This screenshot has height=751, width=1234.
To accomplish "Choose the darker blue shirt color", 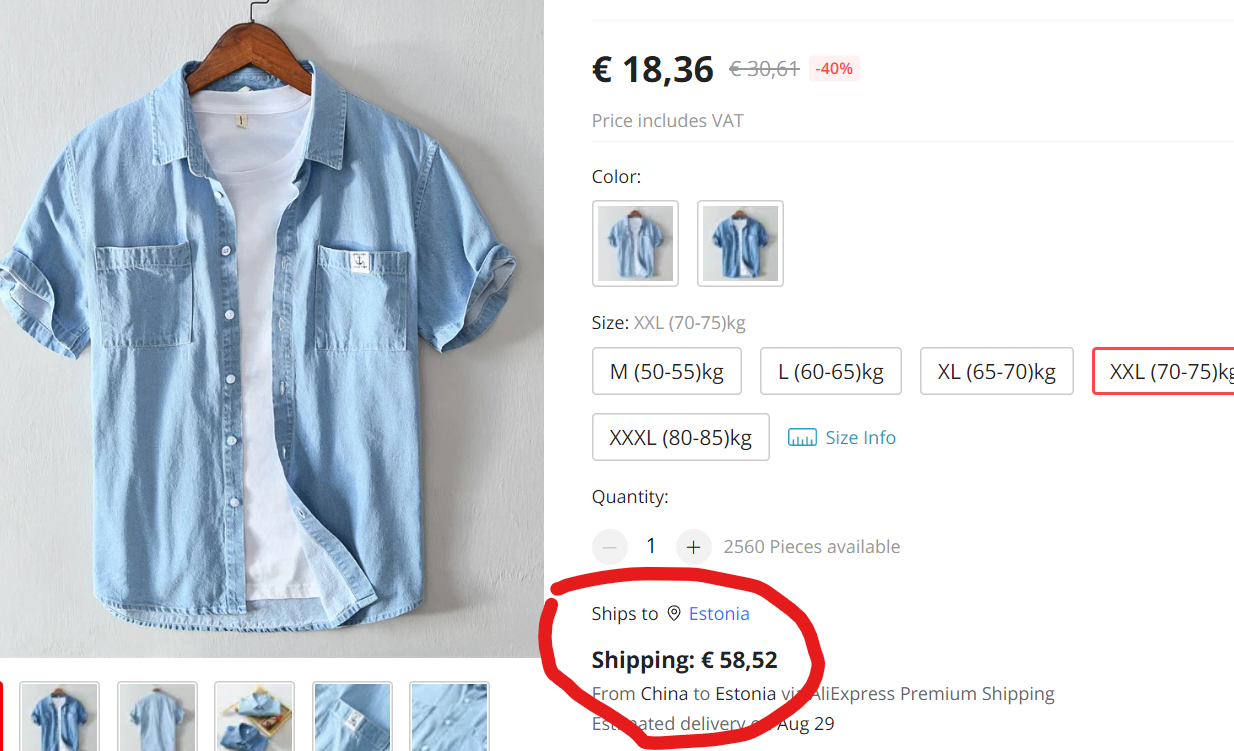I will [x=740, y=243].
